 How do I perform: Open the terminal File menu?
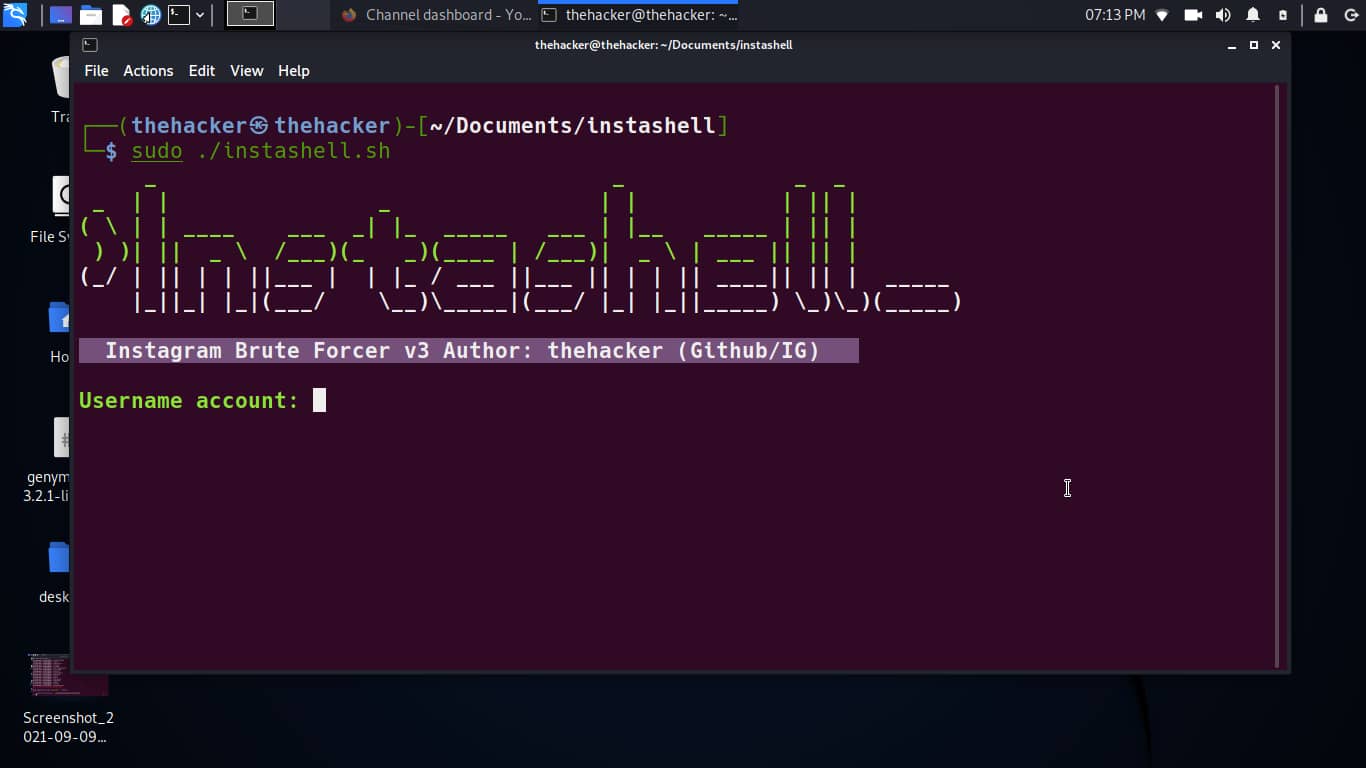96,71
